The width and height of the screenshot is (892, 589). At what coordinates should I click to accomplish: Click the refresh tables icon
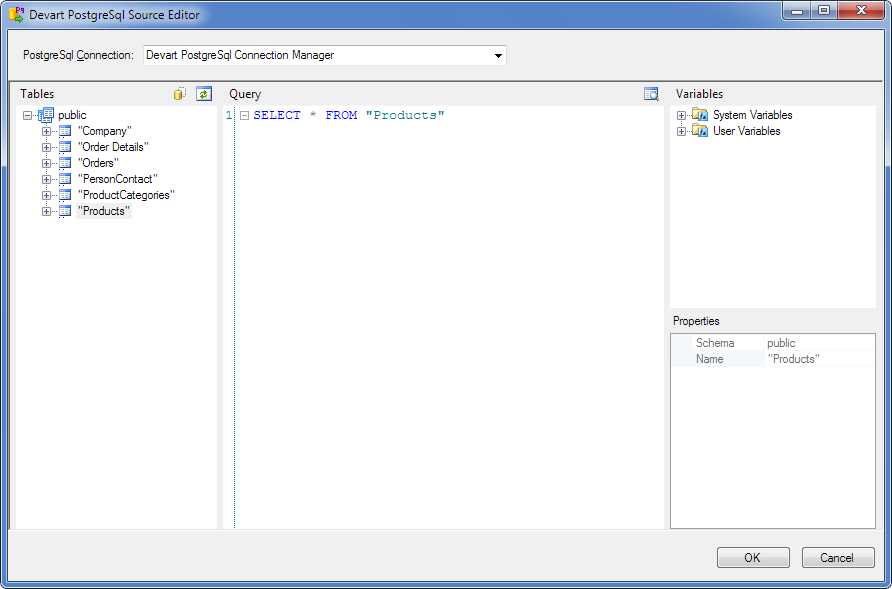204,94
